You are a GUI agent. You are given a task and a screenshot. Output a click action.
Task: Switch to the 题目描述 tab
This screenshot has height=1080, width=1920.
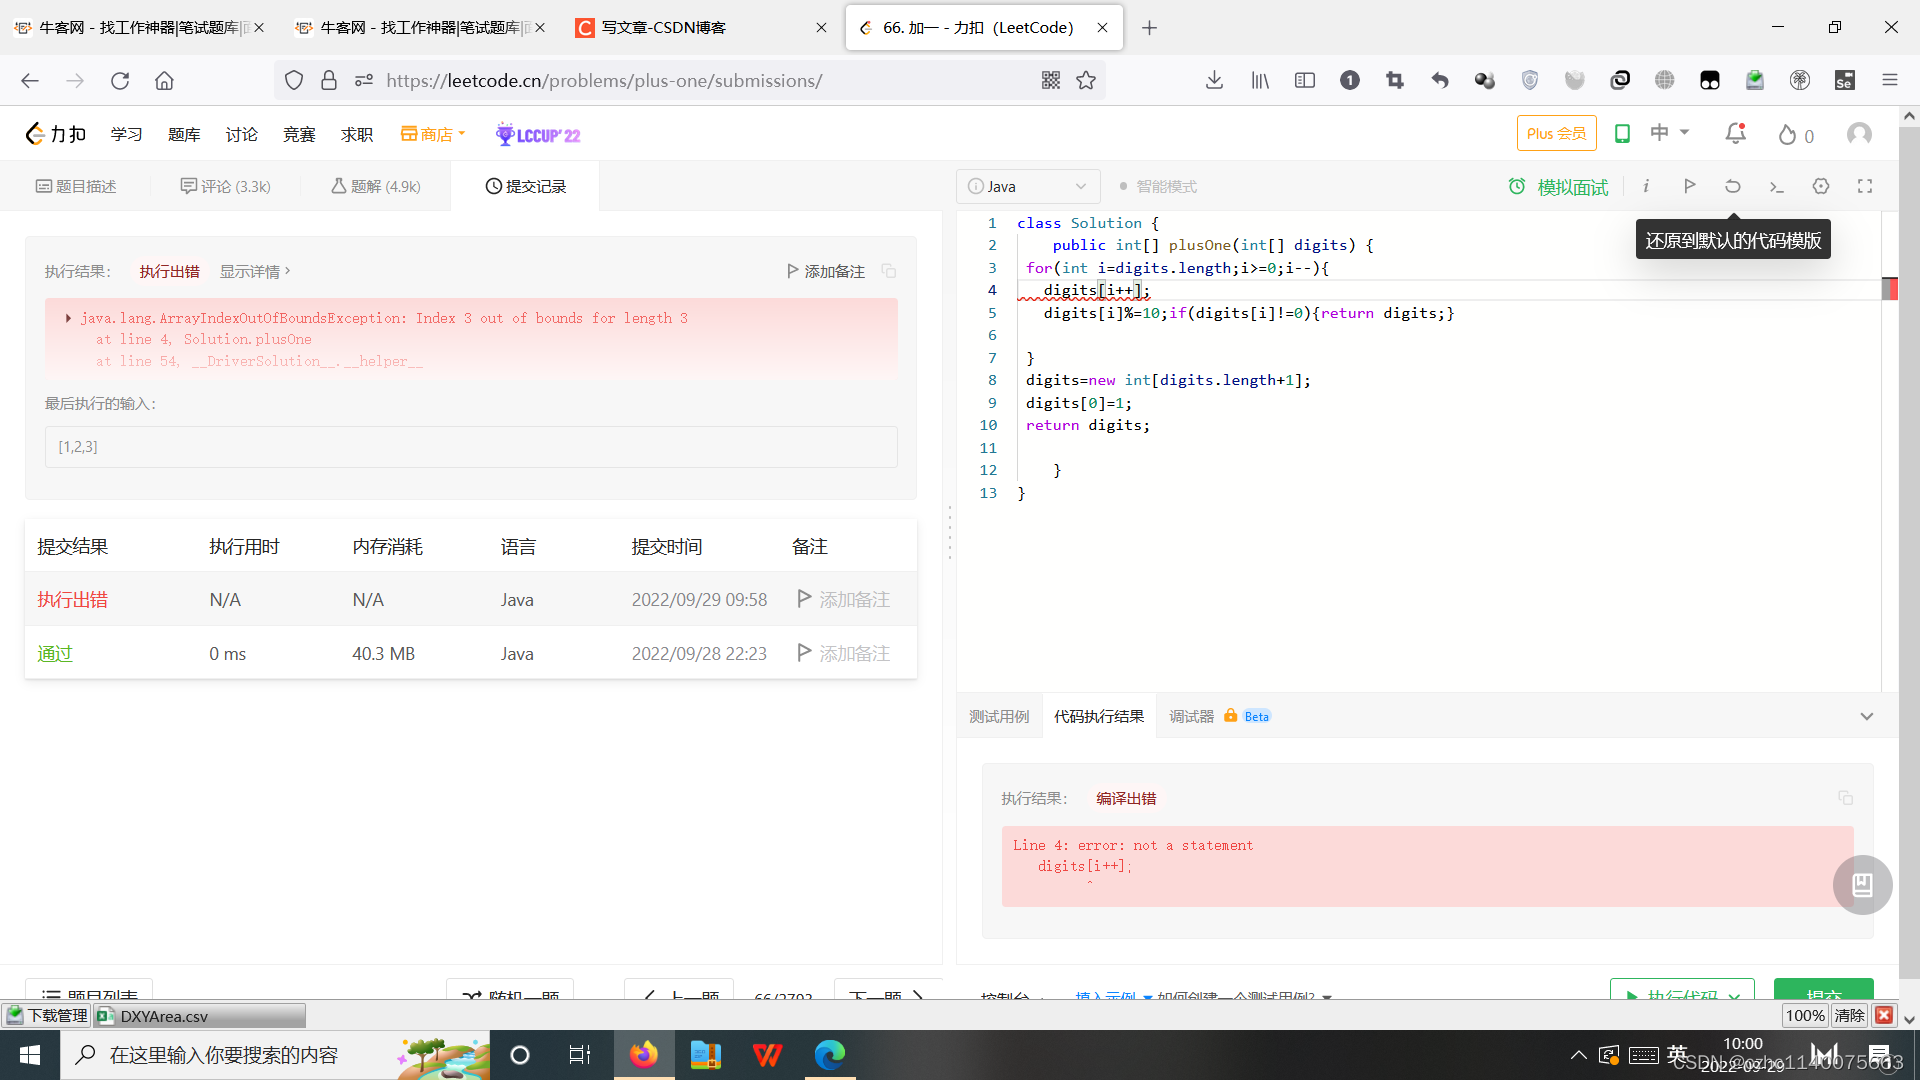click(77, 187)
